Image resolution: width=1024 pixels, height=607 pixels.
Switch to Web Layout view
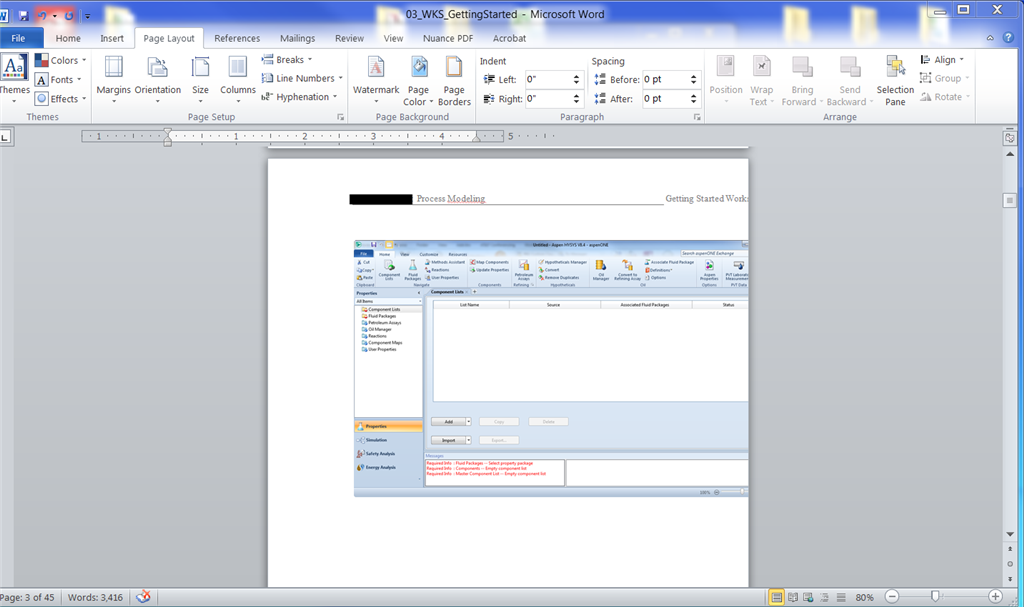pos(808,597)
